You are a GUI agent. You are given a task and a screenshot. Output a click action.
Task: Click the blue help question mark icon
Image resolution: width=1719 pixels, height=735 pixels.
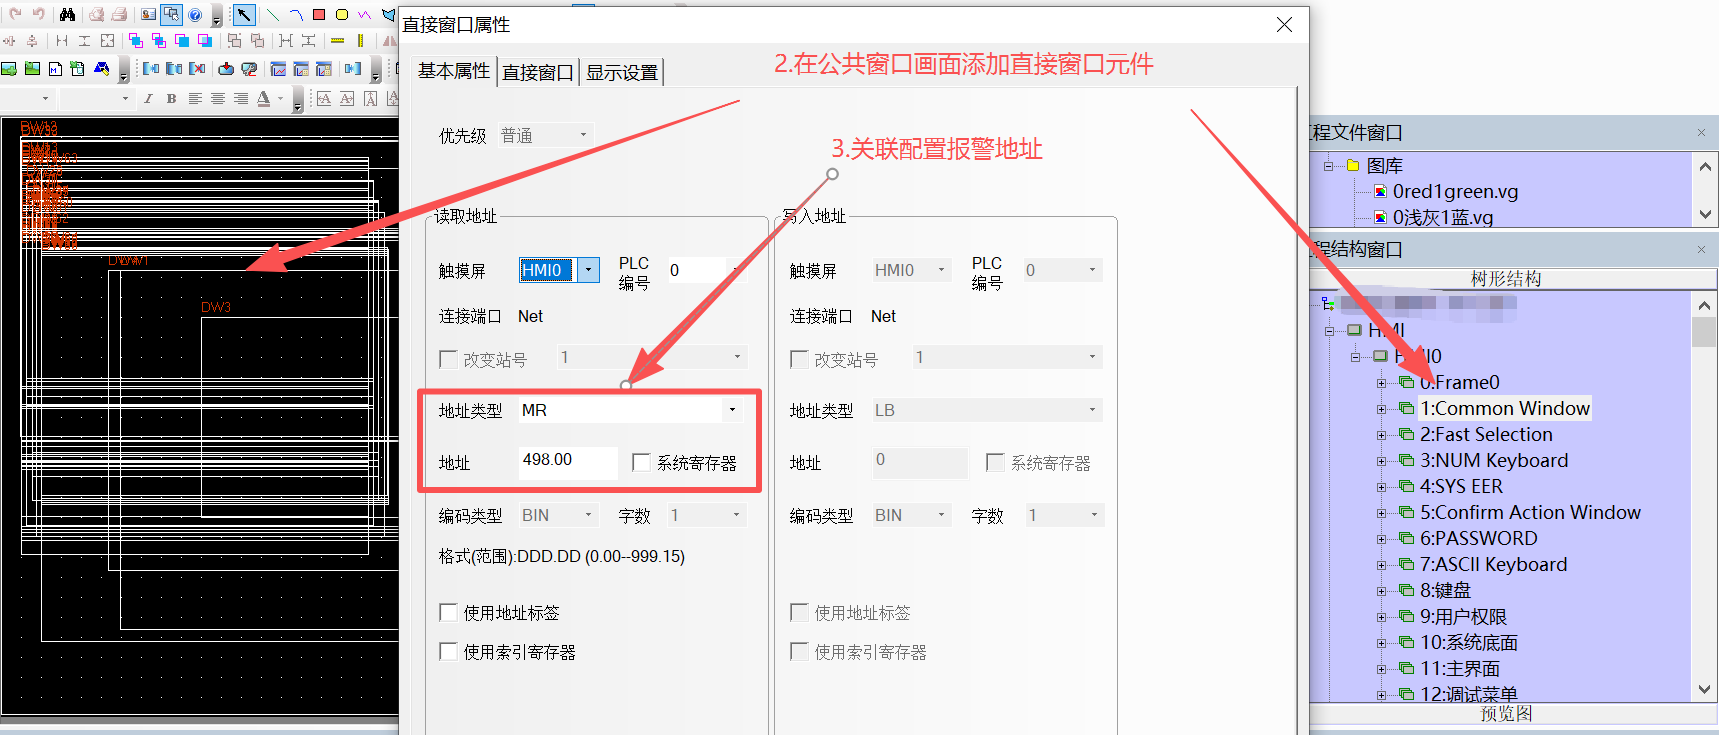click(195, 14)
